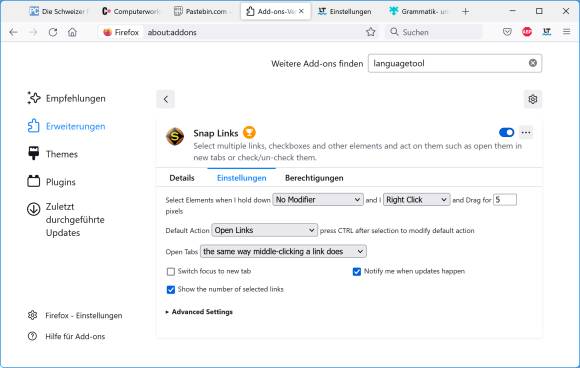Click the search magnifier icon in Suchen bar

(x=394, y=32)
